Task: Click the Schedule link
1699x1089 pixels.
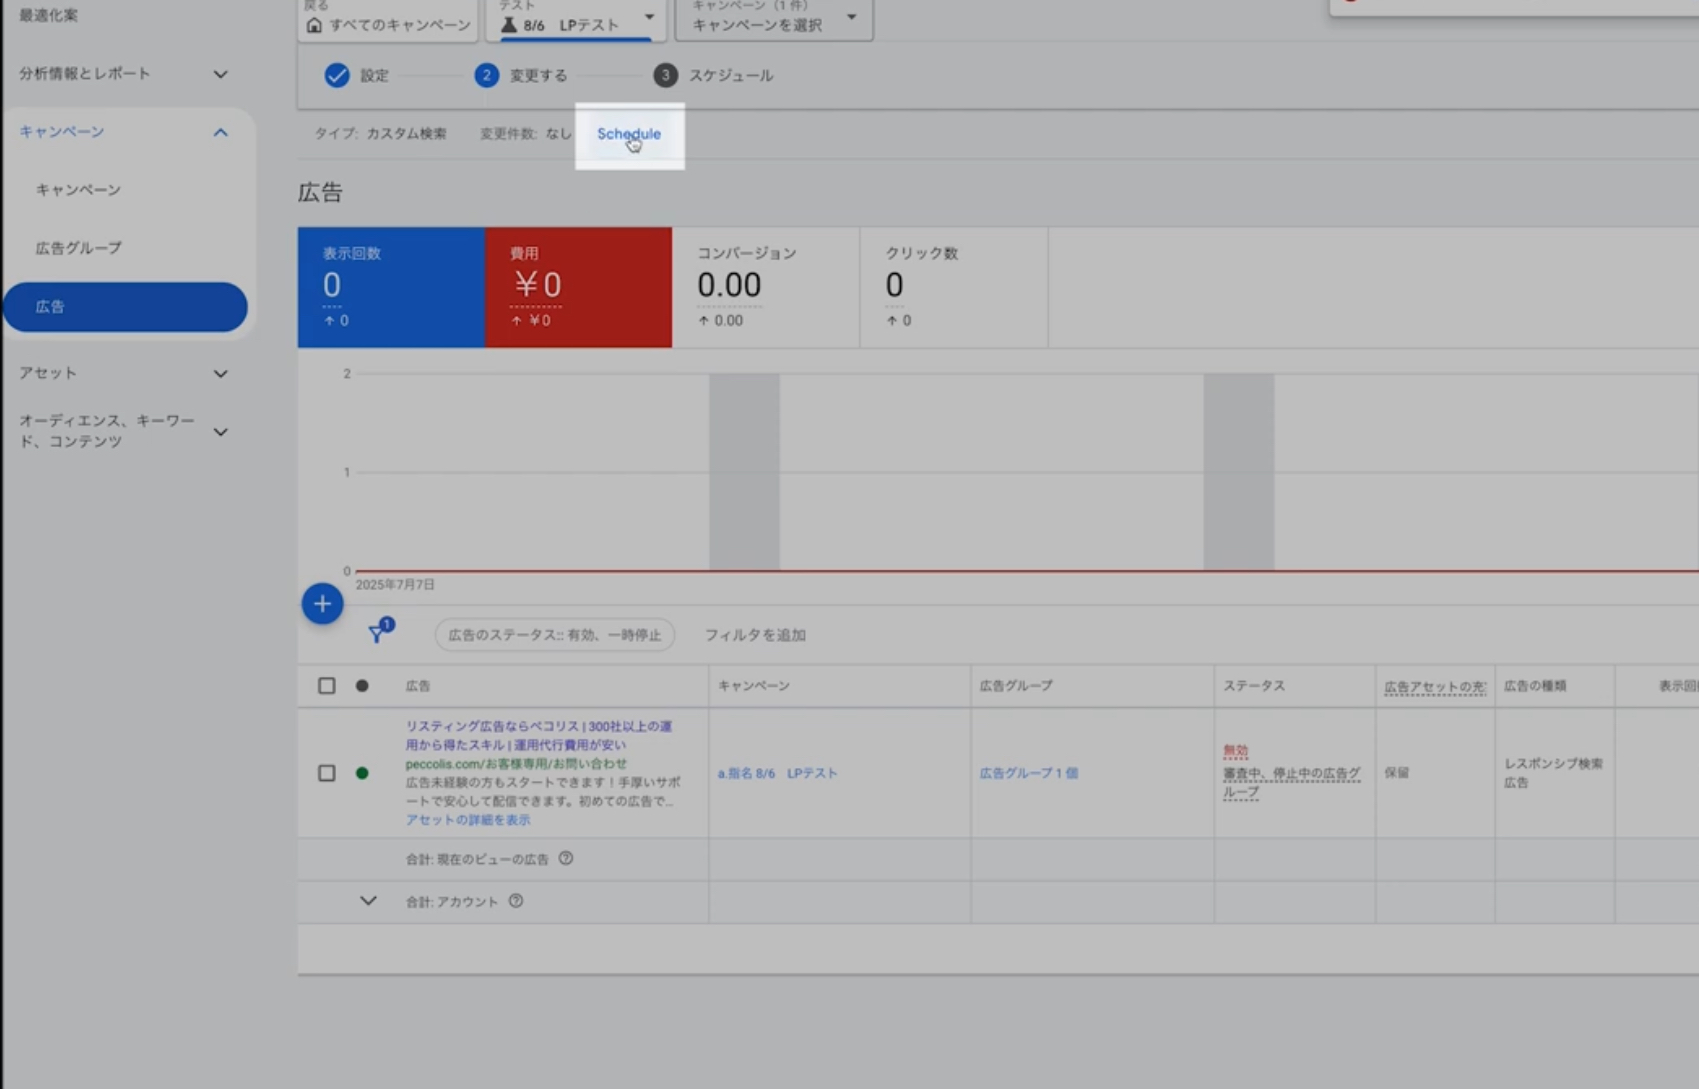Action: pyautogui.click(x=629, y=134)
